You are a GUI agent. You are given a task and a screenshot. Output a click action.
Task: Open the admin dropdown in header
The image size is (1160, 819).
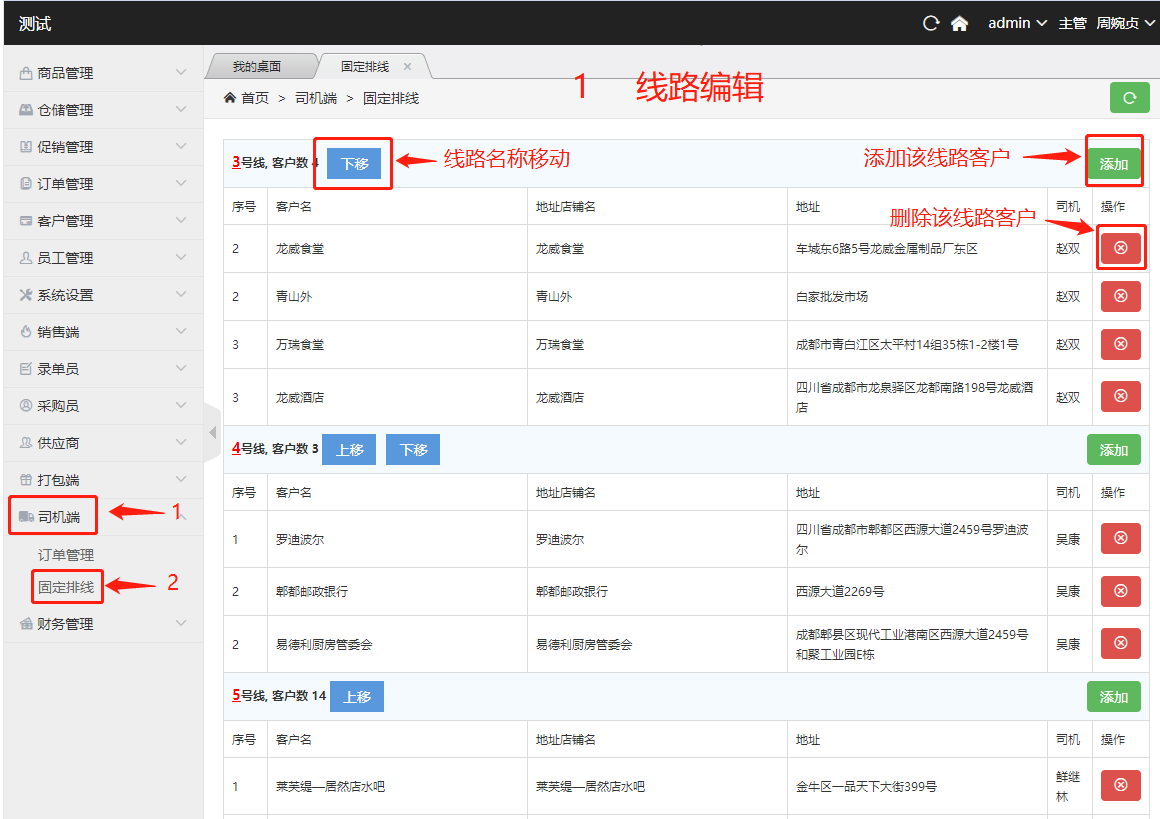tap(1017, 23)
